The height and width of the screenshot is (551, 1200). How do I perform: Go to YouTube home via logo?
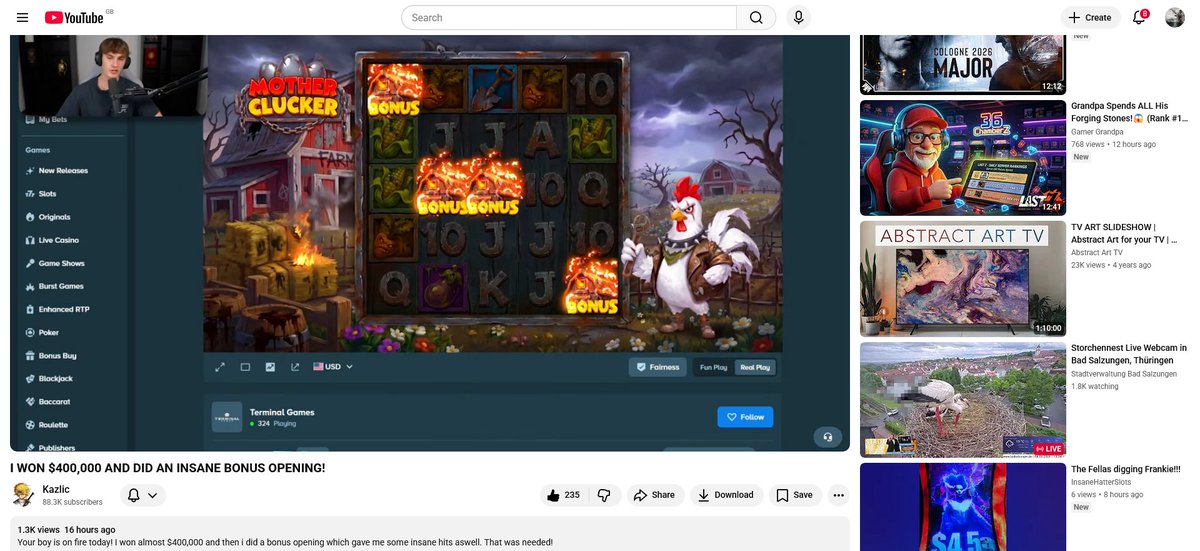73,17
